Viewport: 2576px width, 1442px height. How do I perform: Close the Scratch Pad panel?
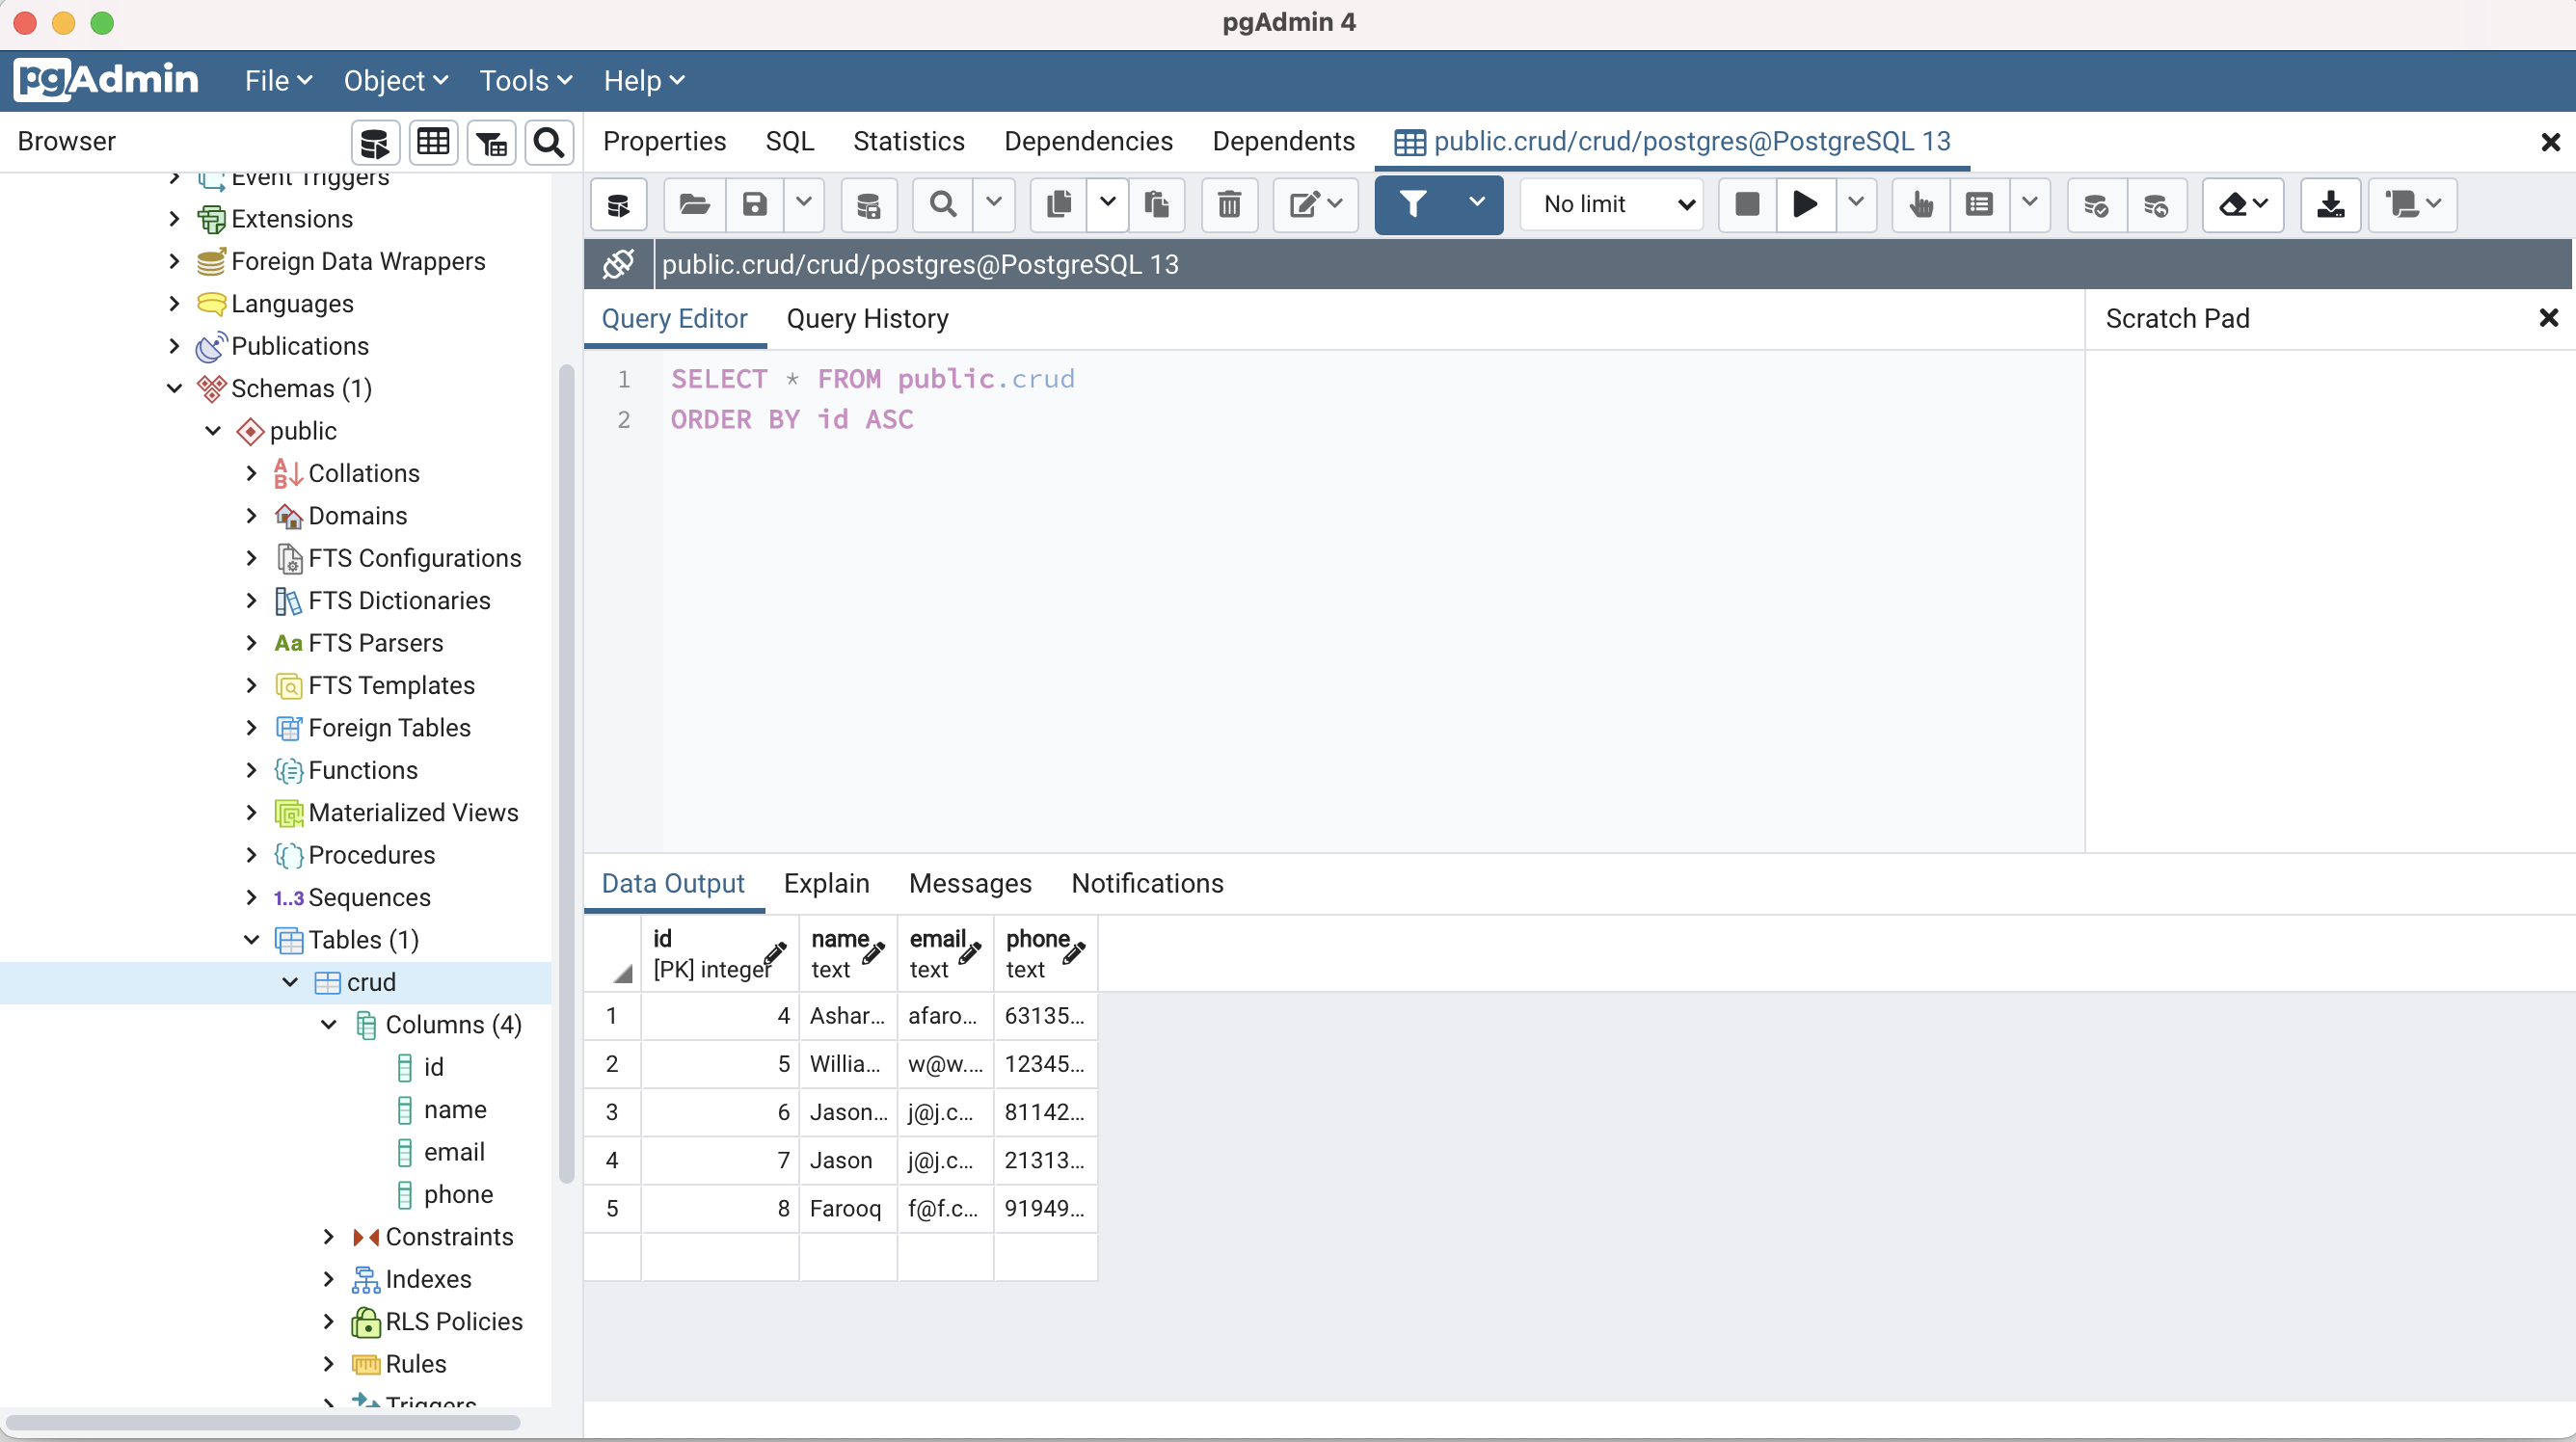2547,319
